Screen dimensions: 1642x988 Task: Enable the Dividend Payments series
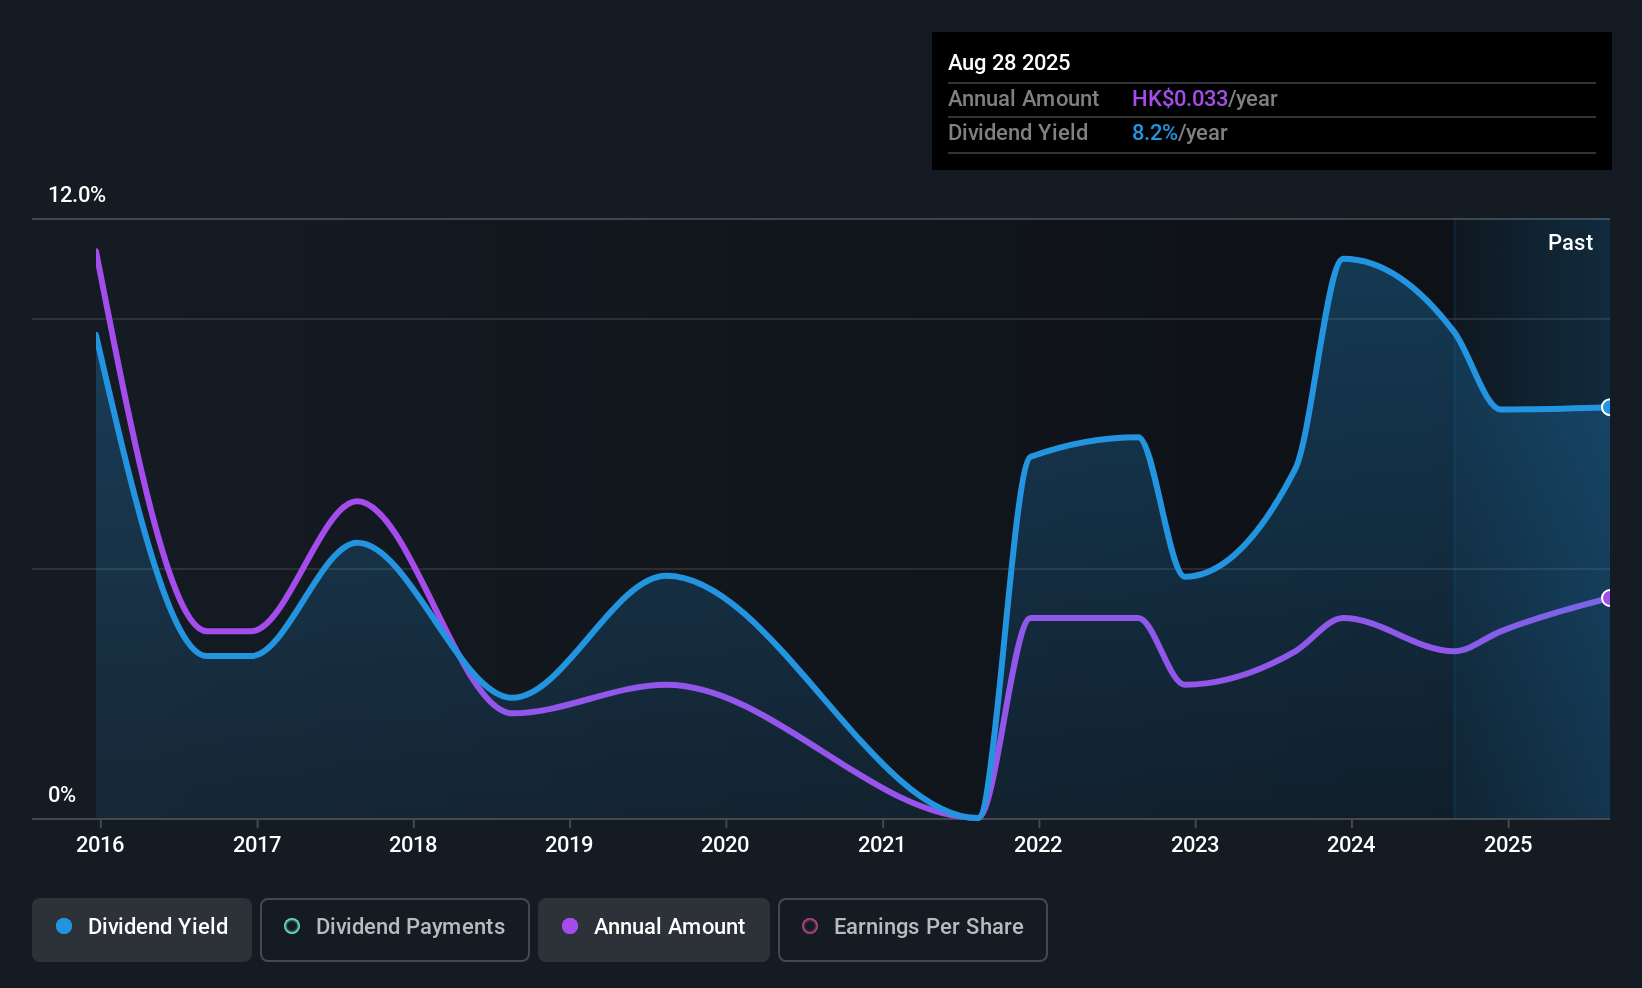[x=394, y=929]
